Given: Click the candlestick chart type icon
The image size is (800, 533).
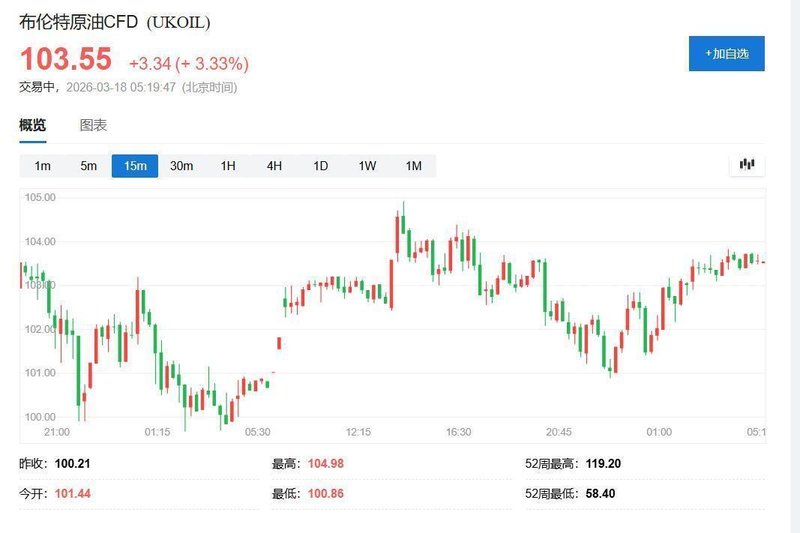Looking at the screenshot, I should pyautogui.click(x=746, y=165).
